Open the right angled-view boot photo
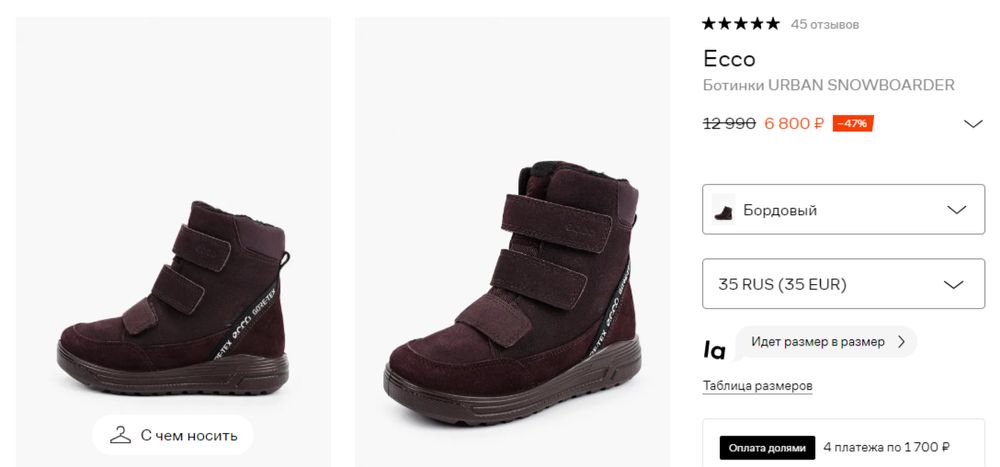Image resolution: width=1000 pixels, height=467 pixels. point(512,280)
